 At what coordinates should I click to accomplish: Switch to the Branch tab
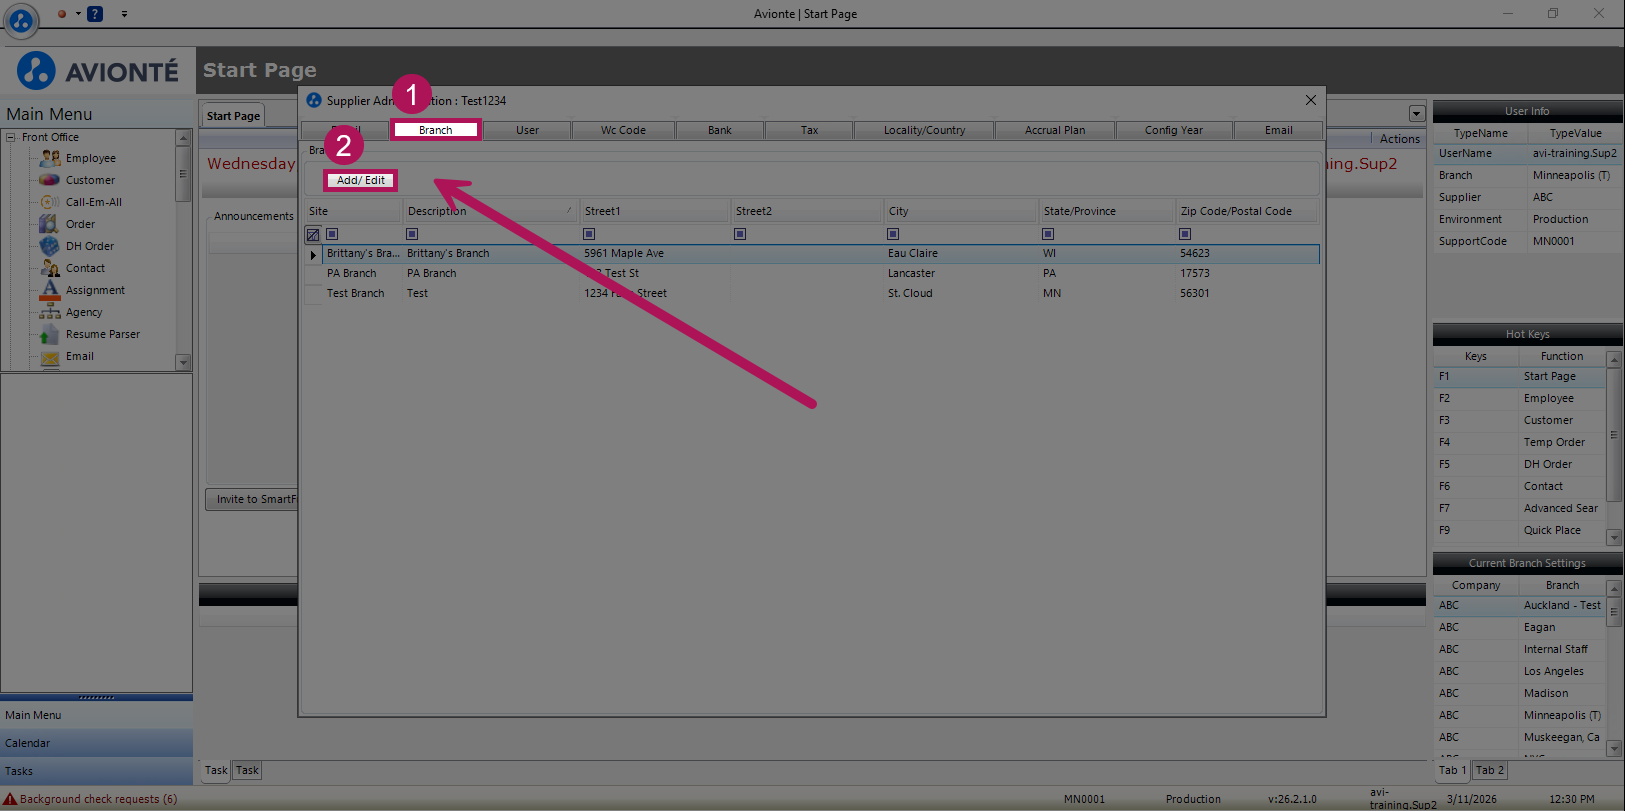pyautogui.click(x=436, y=130)
